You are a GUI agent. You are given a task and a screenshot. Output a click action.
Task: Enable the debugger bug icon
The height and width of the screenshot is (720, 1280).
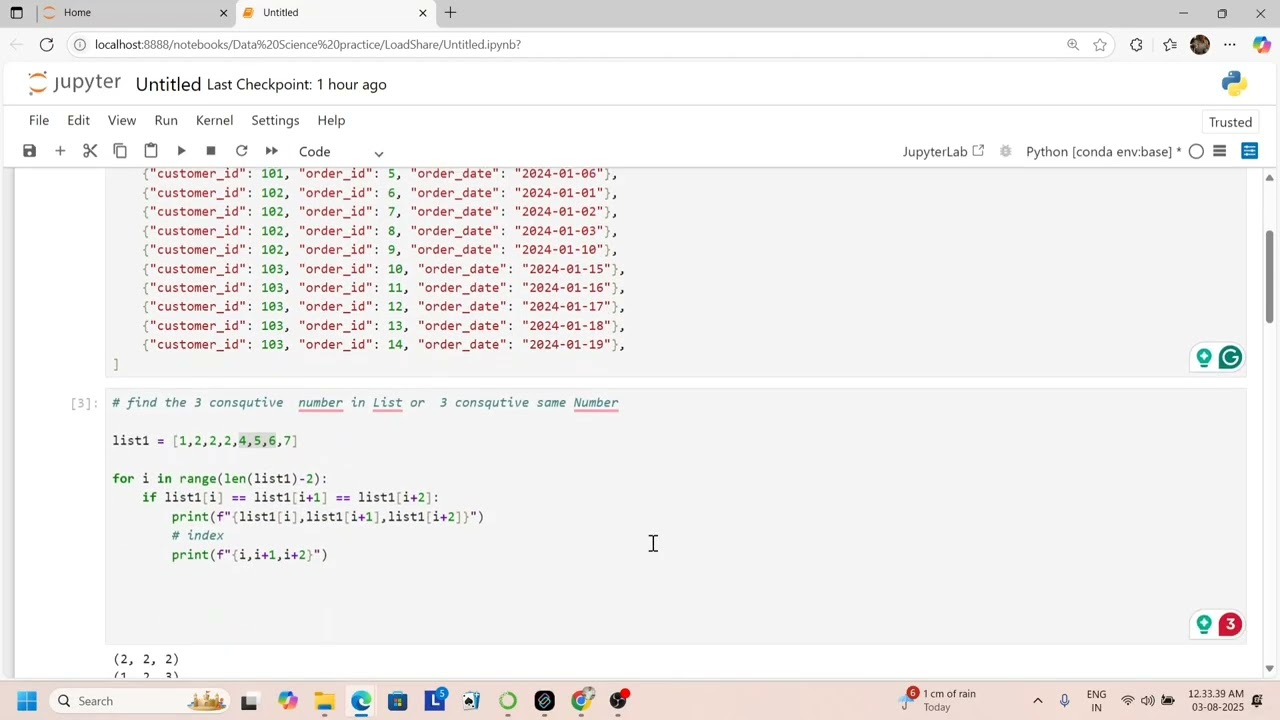coord(1005,151)
